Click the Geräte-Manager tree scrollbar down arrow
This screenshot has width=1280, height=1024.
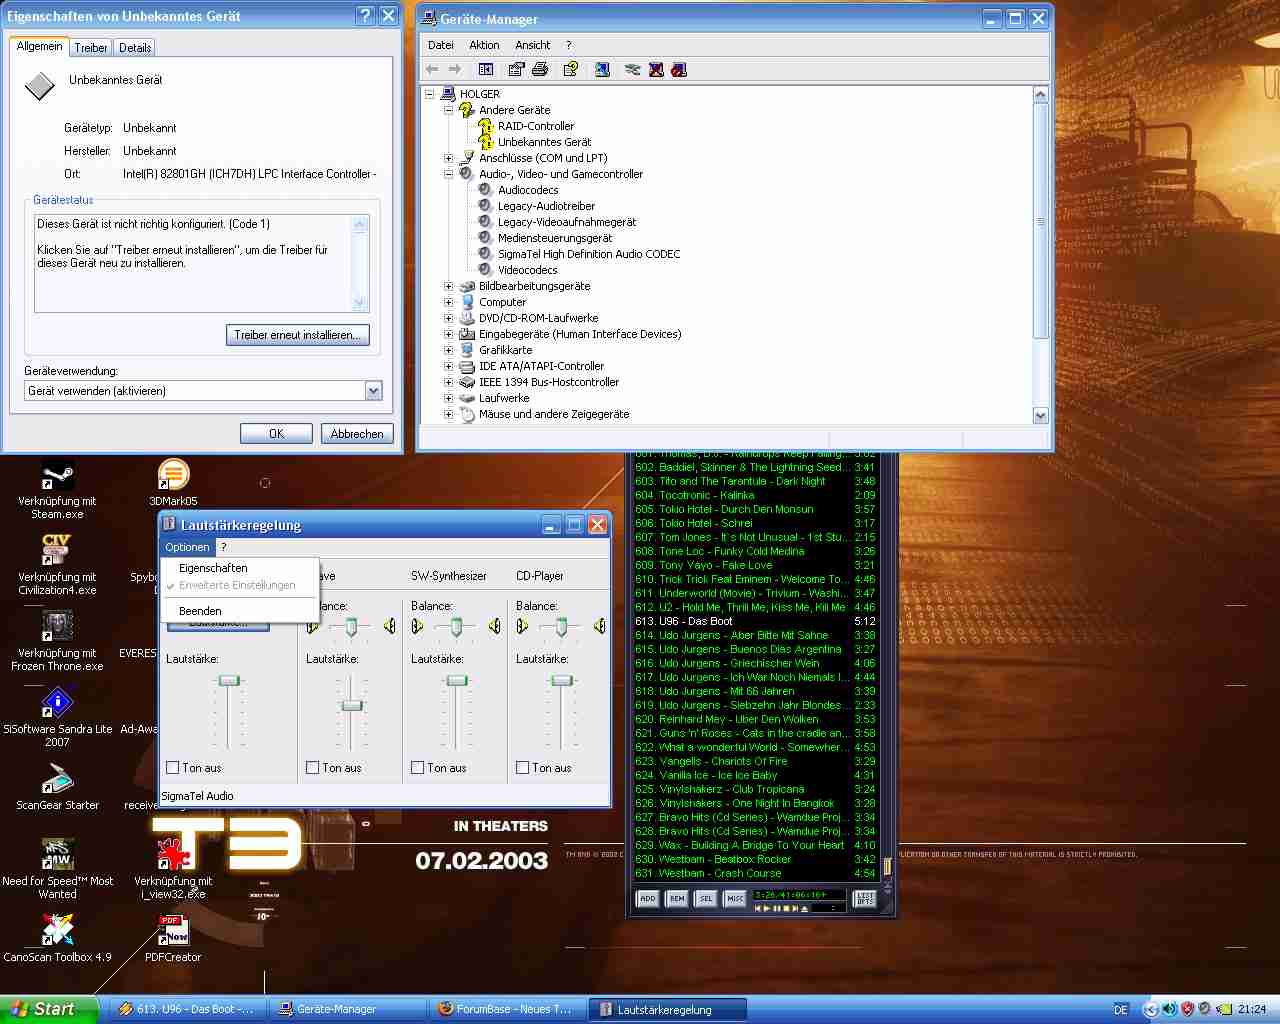coord(1040,415)
